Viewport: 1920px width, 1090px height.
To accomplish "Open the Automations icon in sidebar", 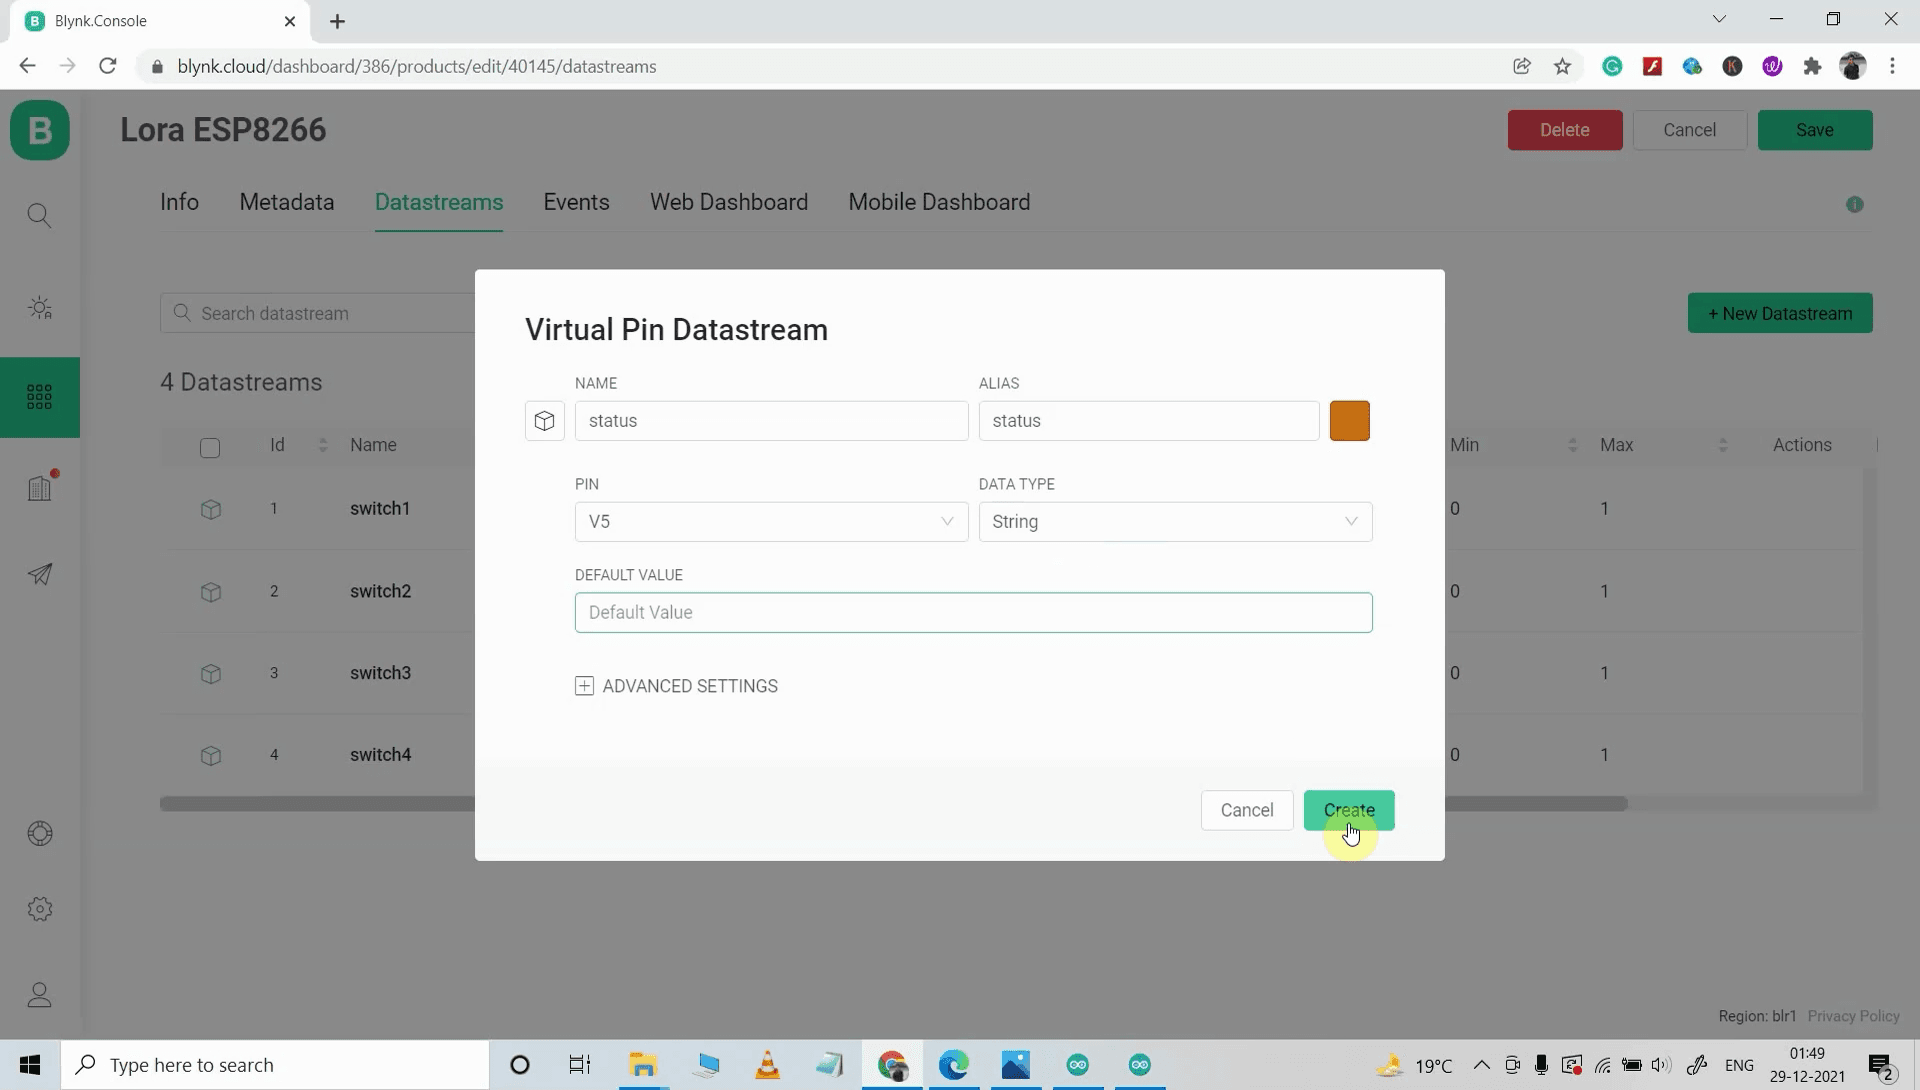I will (40, 308).
